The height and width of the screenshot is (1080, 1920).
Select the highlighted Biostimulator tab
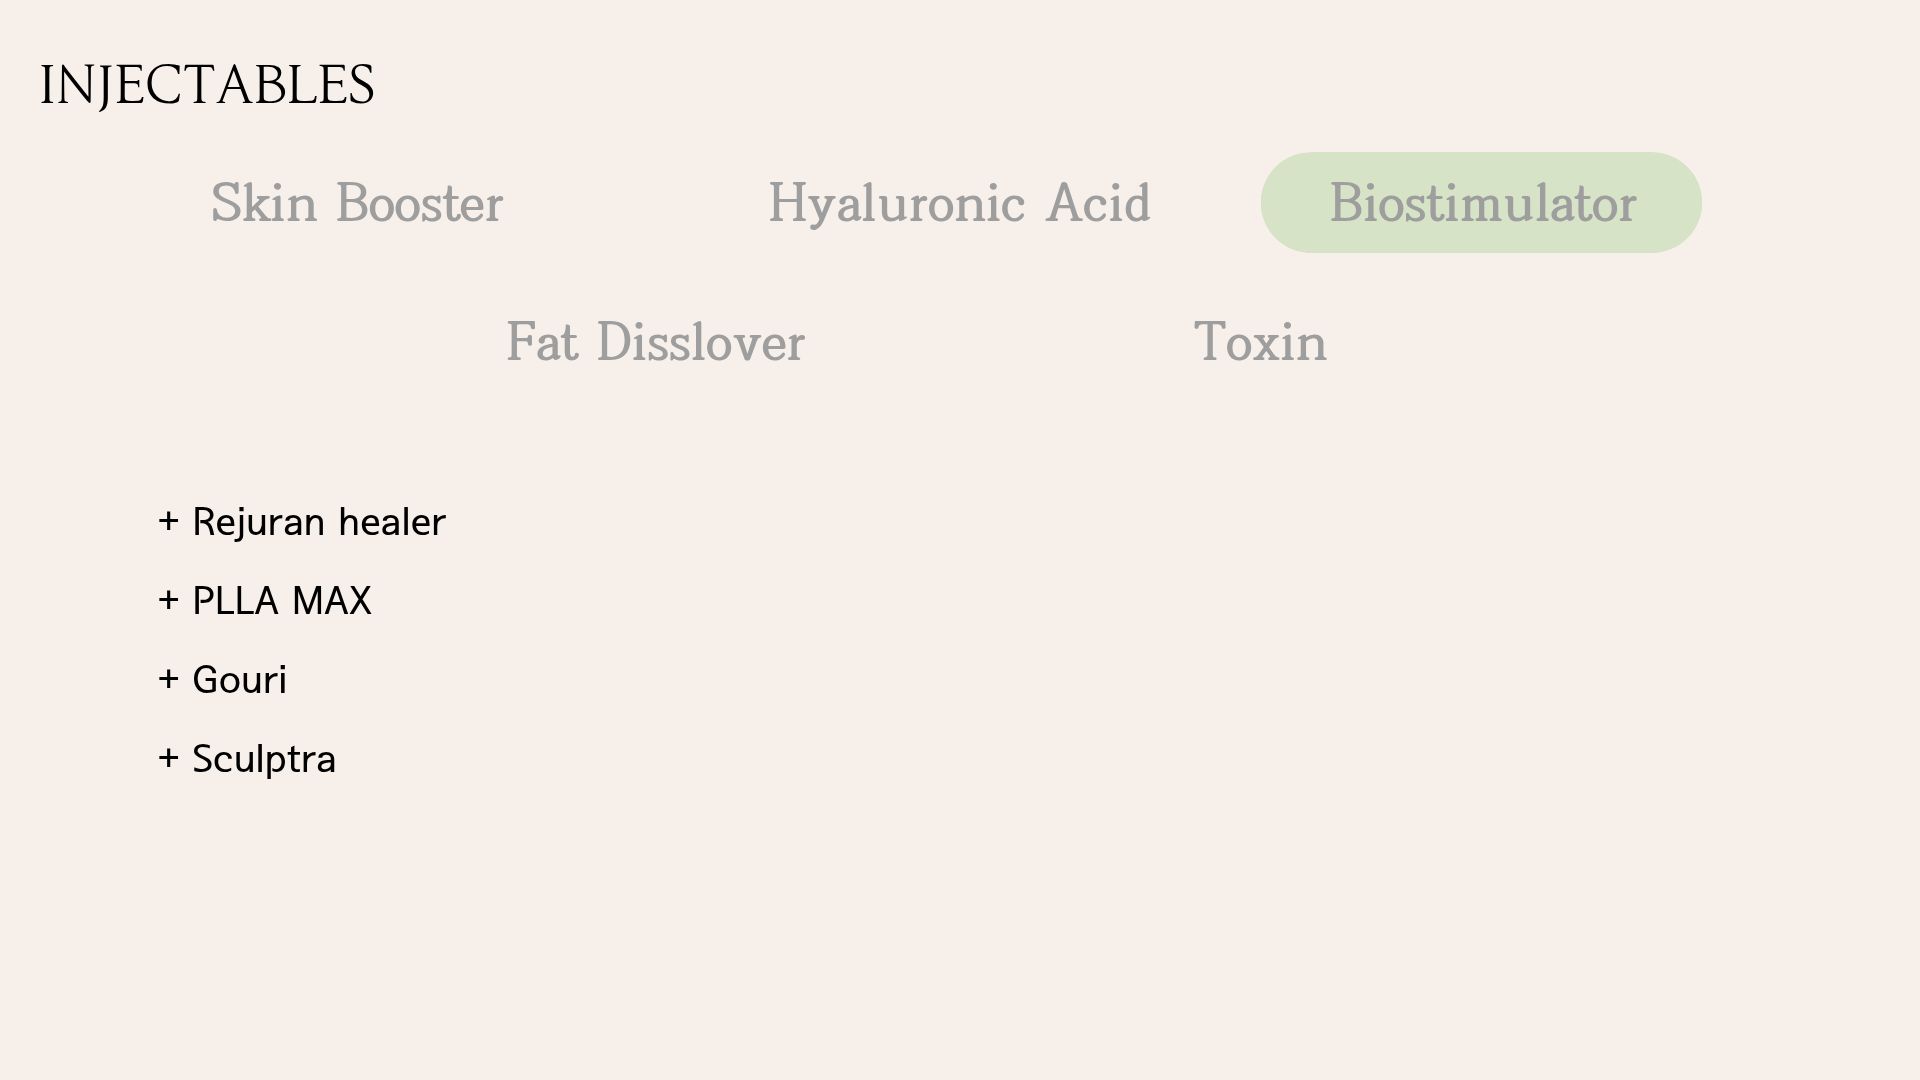1481,204
